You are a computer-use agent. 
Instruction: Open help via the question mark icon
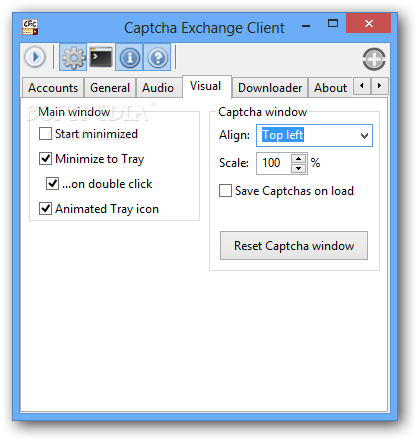pos(157,57)
